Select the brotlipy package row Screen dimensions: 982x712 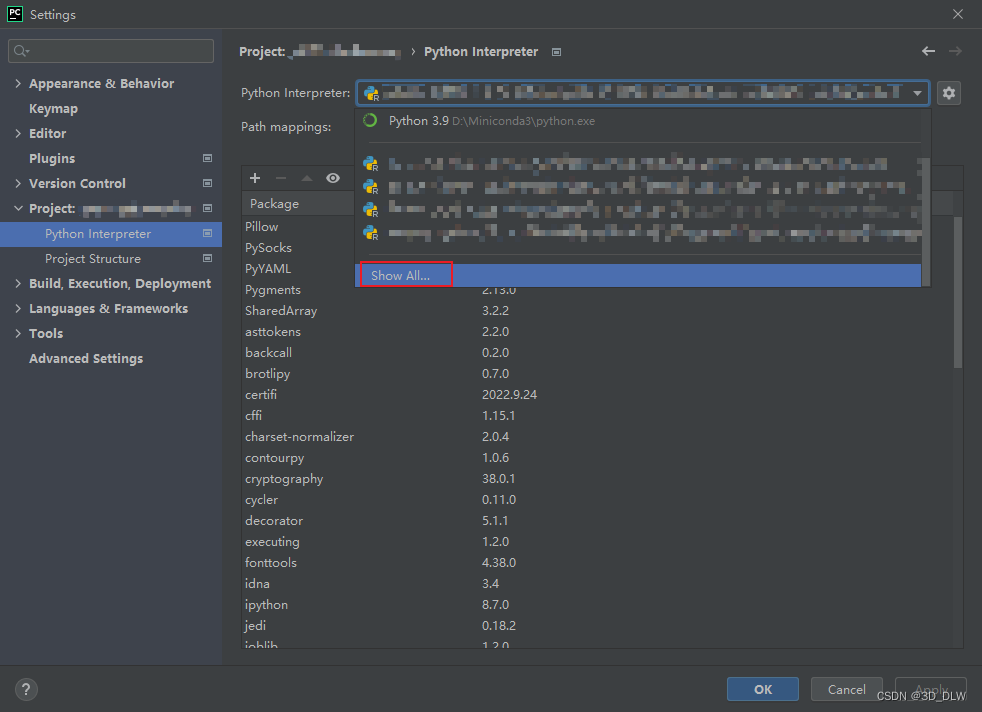(597, 373)
